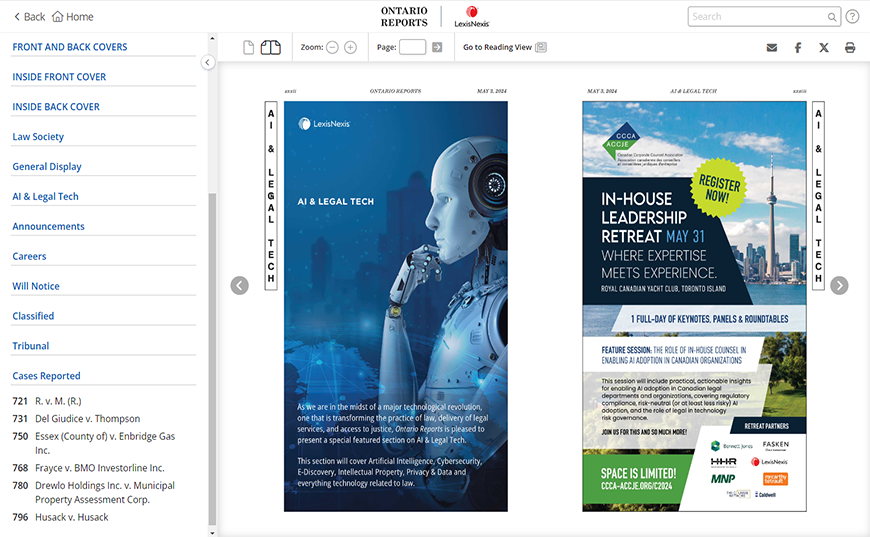Collapse the left sidebar panel
The width and height of the screenshot is (870, 537).
tap(208, 62)
